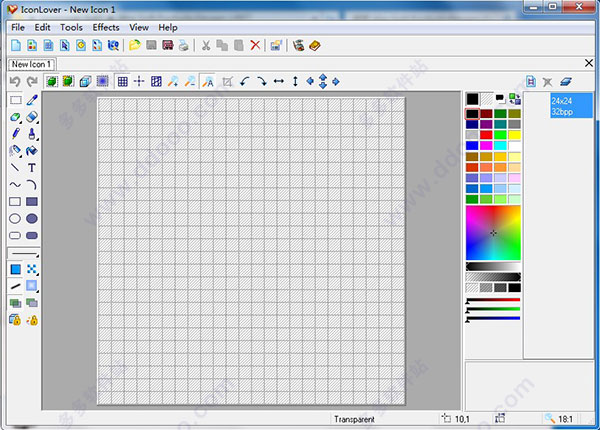Image resolution: width=600 pixels, height=430 pixels.
Task: Select the straight Line tool
Action: [x=15, y=168]
